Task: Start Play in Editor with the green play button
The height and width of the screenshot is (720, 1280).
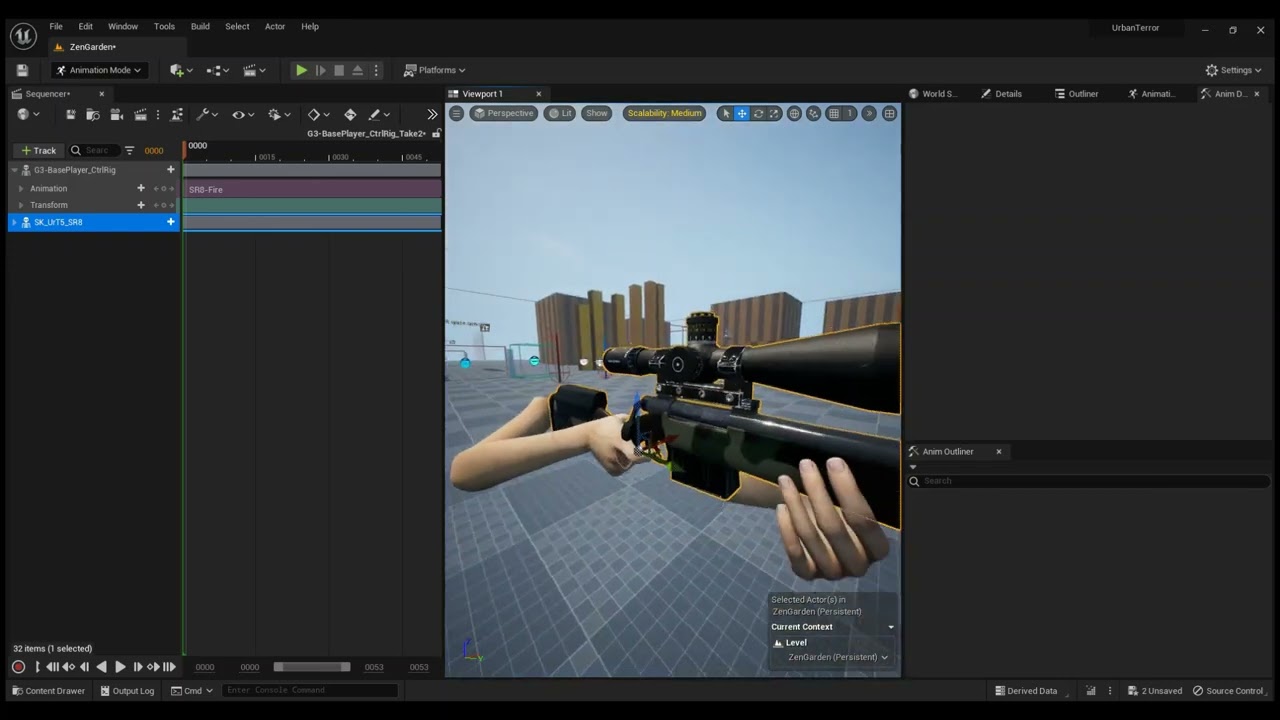Action: (301, 70)
